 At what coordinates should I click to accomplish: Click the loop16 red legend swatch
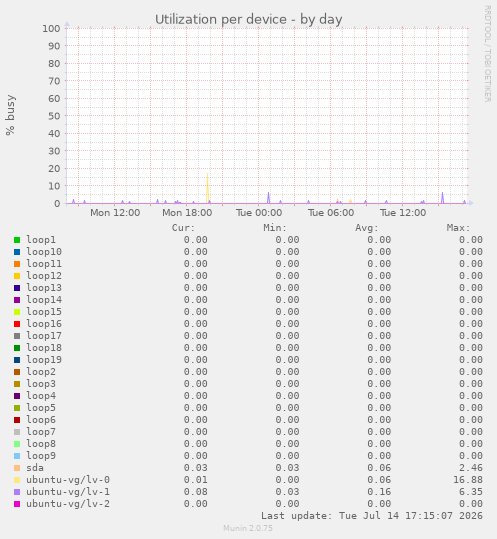point(17,324)
